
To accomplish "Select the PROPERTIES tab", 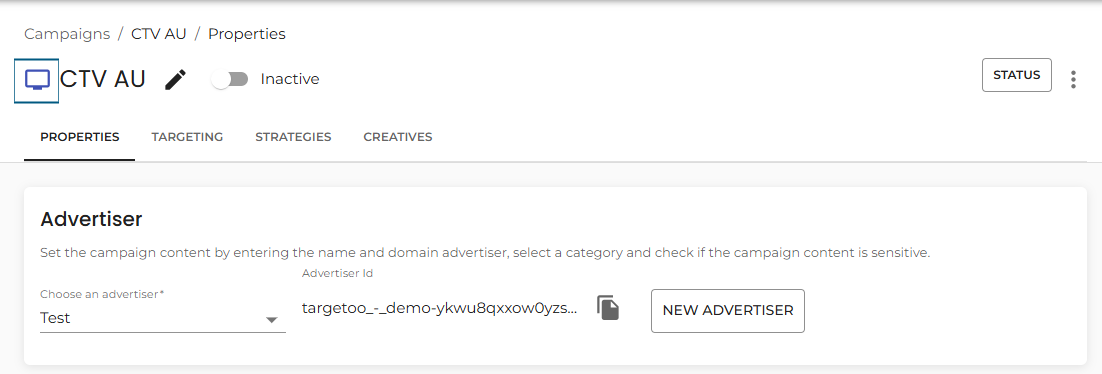I will [x=79, y=137].
